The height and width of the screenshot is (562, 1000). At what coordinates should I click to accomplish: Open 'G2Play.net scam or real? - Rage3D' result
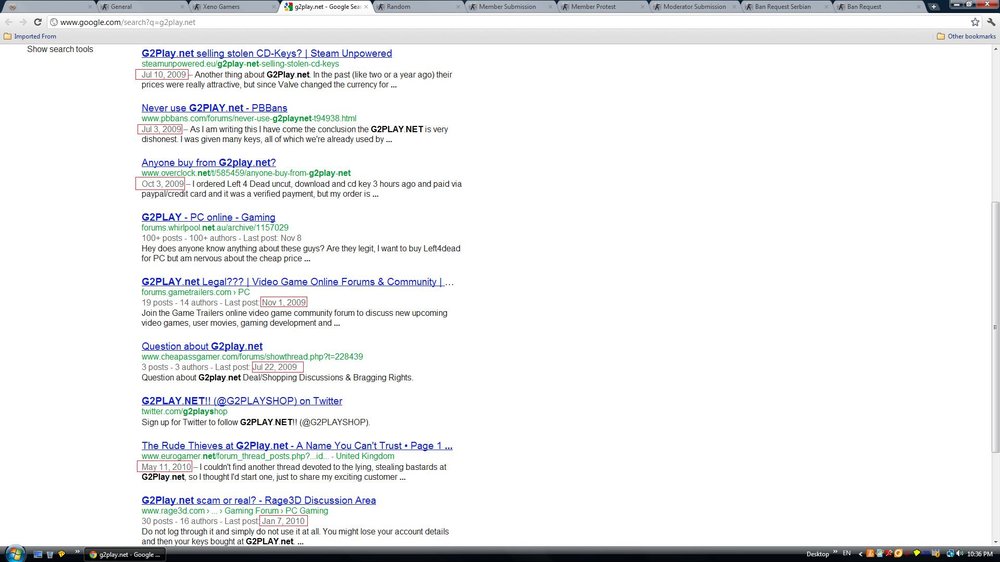point(258,501)
